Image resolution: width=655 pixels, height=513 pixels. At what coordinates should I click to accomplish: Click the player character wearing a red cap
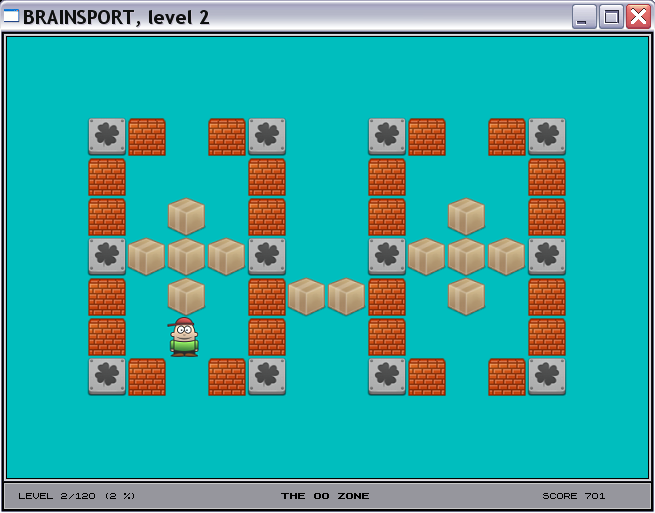point(186,337)
